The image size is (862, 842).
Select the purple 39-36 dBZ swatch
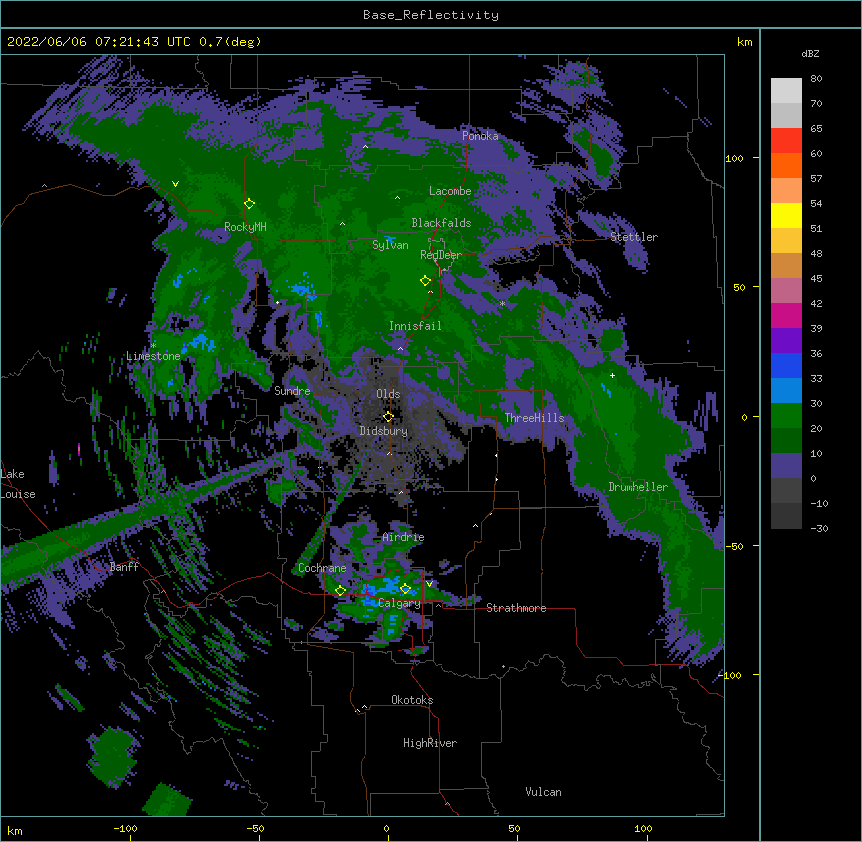[786, 340]
